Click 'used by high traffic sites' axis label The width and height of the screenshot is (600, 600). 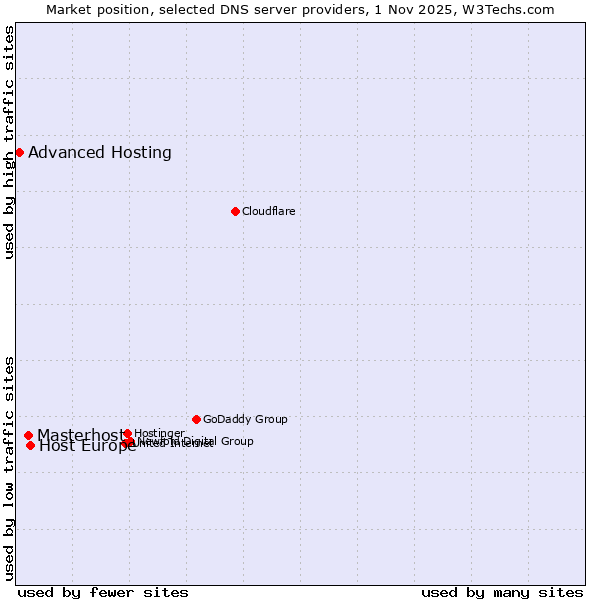[x=10, y=142]
